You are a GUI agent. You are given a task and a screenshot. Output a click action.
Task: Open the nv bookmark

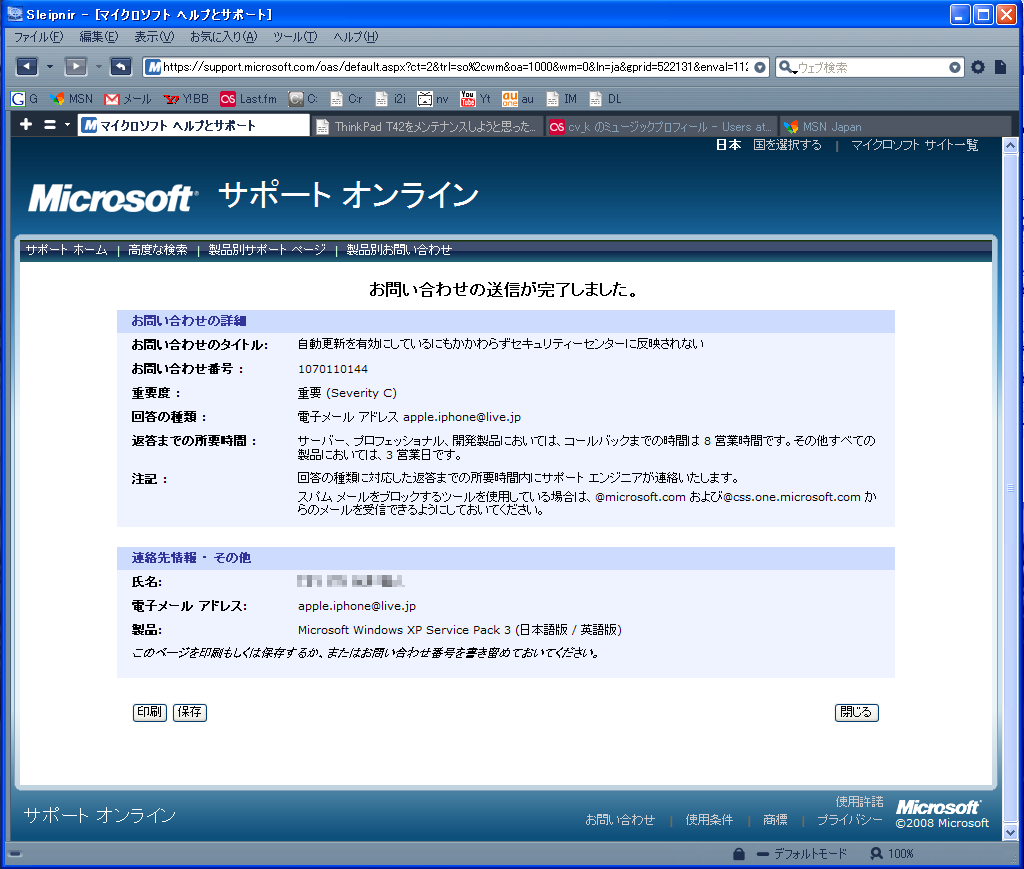[434, 99]
